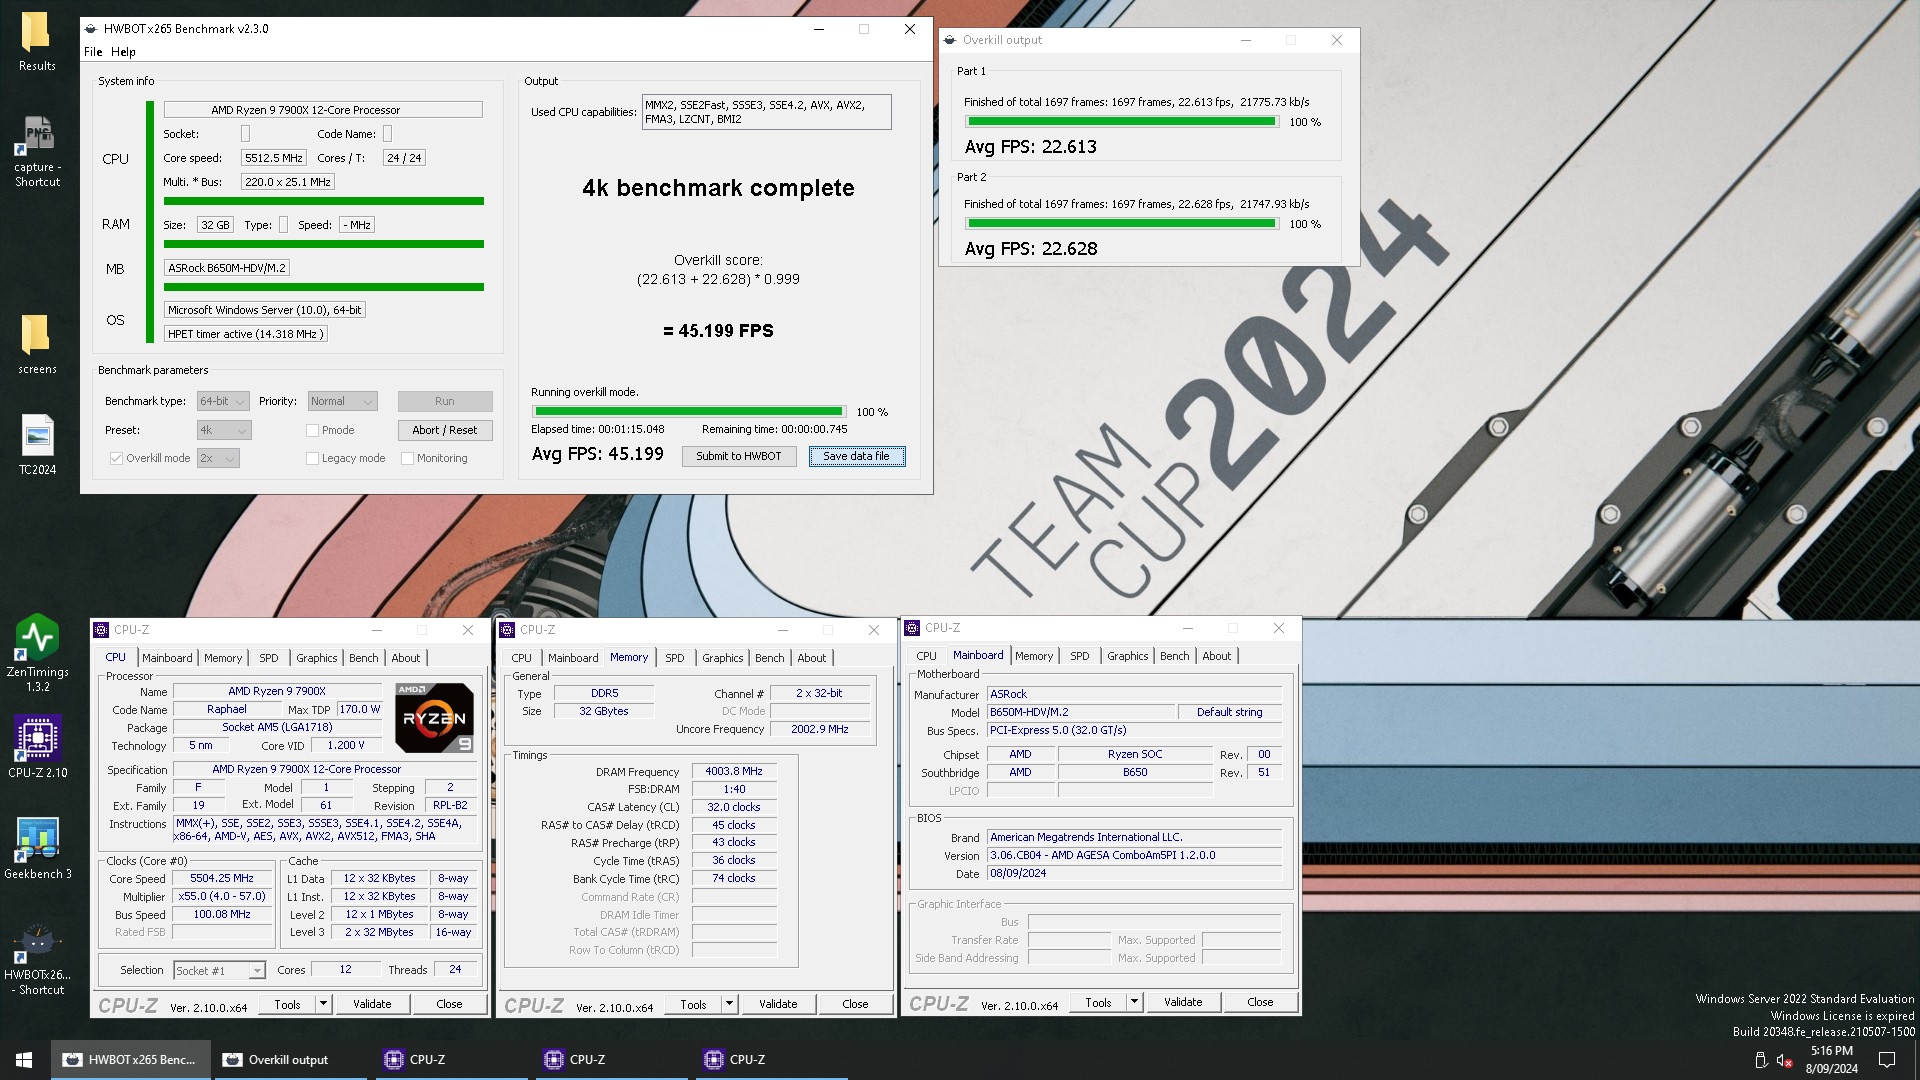Click CPU-Z CPU window title icon
1920x1080 pixels.
click(101, 630)
